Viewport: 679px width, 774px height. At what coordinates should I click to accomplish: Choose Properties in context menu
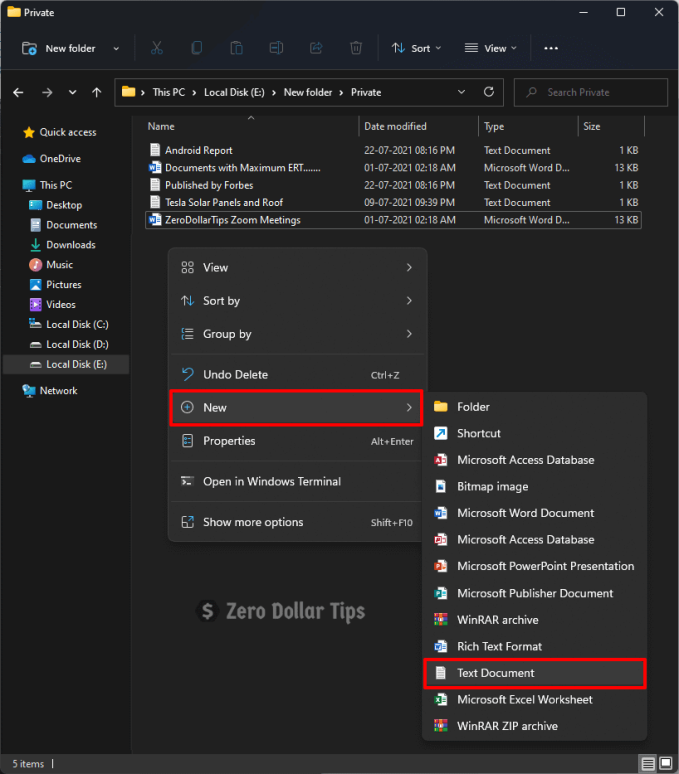(x=229, y=441)
